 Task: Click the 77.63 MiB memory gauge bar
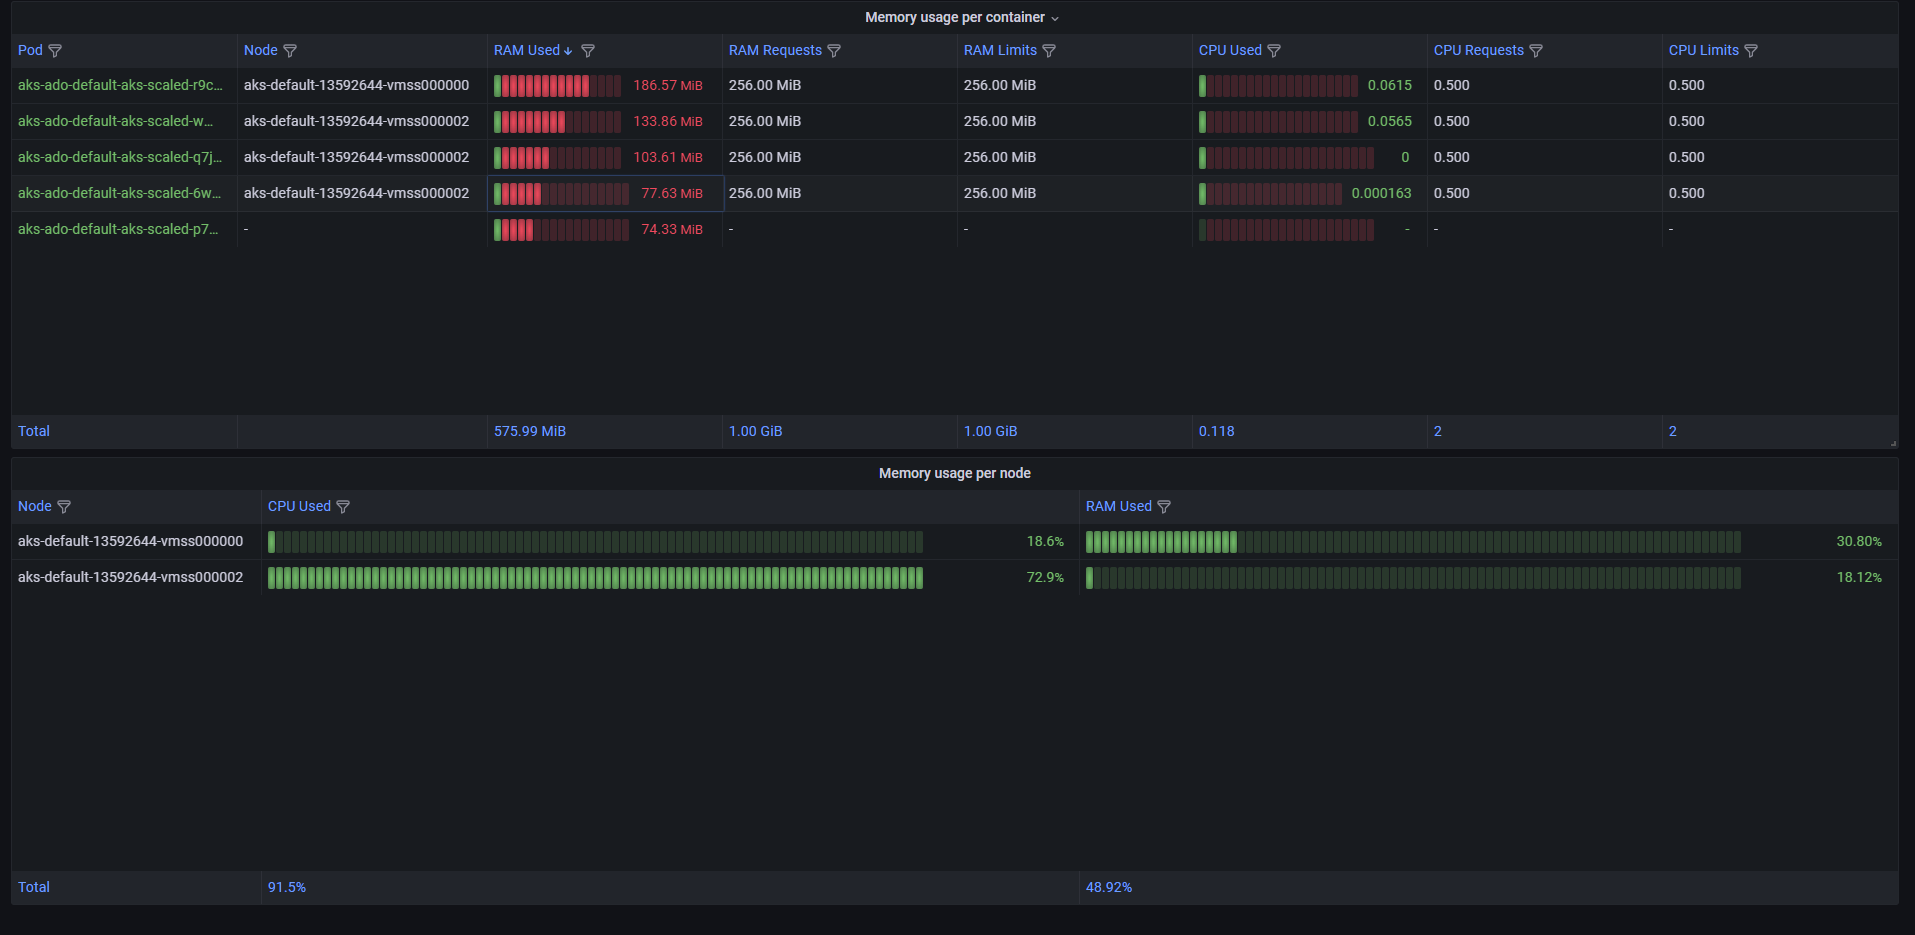pyautogui.click(x=560, y=193)
